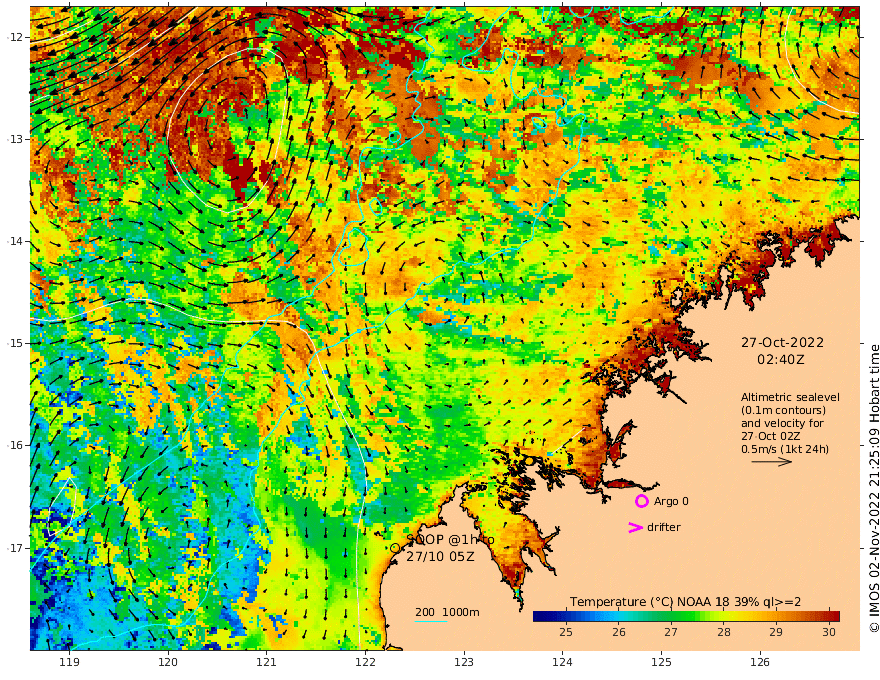Click the "27/10 05Z" SOOP text

(440, 557)
